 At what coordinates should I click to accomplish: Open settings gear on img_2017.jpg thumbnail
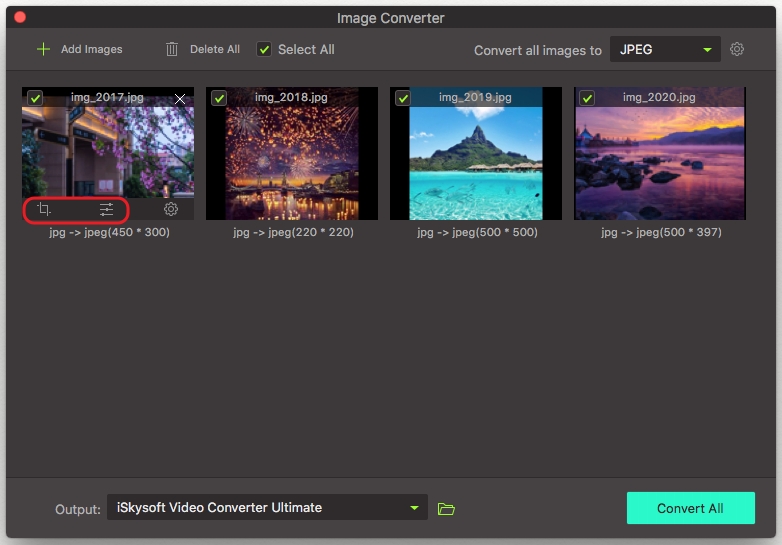171,209
